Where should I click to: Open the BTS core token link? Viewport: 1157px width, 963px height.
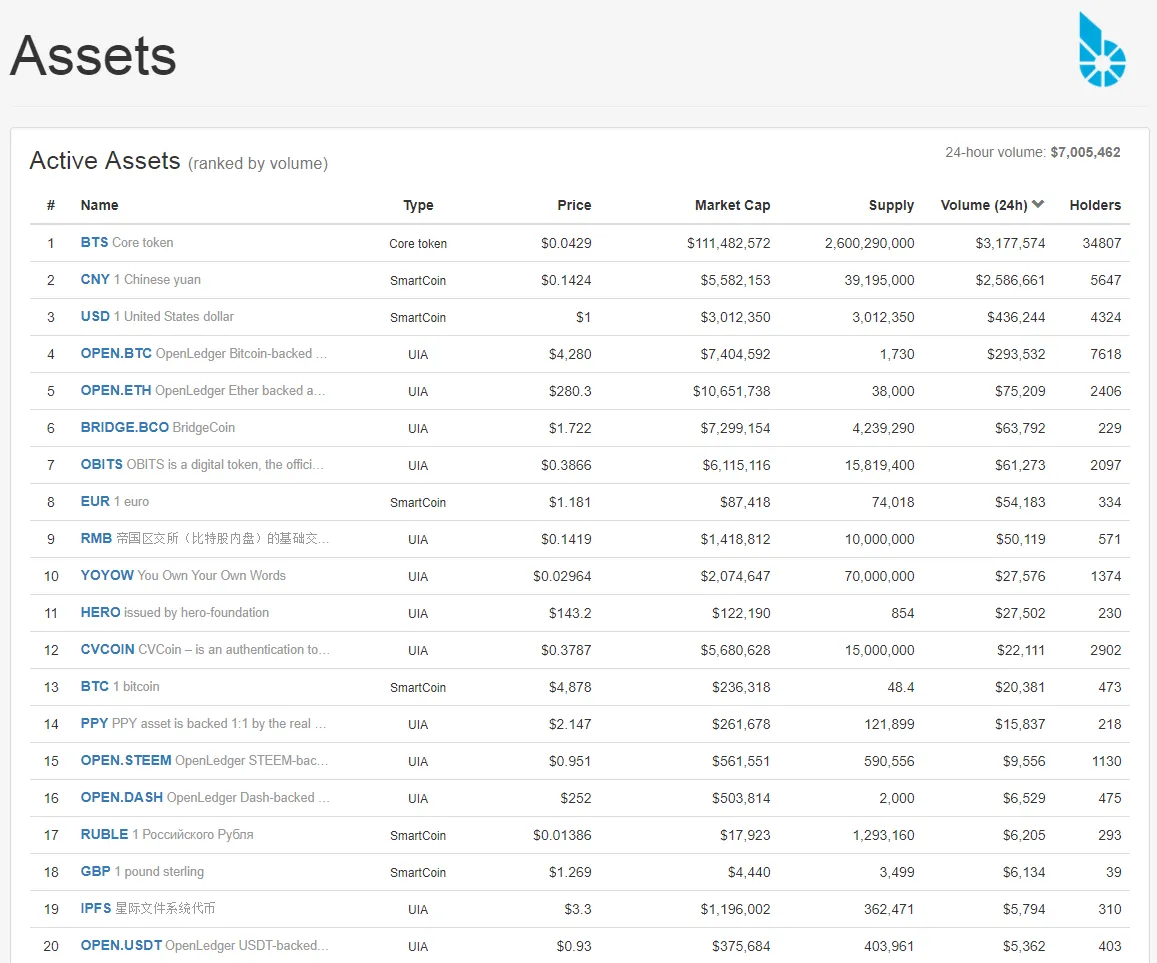[94, 242]
